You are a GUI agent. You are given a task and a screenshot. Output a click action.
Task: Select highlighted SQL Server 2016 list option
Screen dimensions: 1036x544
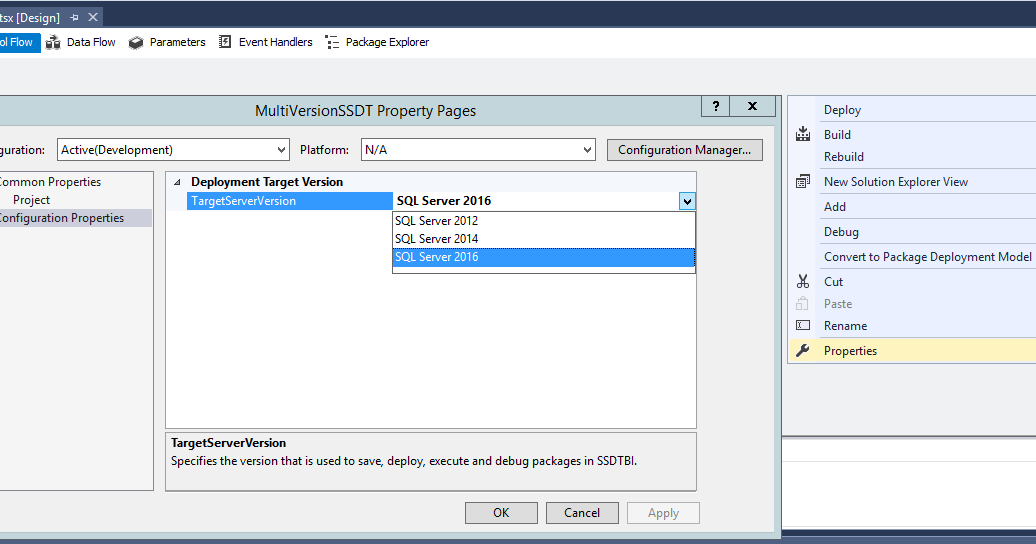coord(544,257)
